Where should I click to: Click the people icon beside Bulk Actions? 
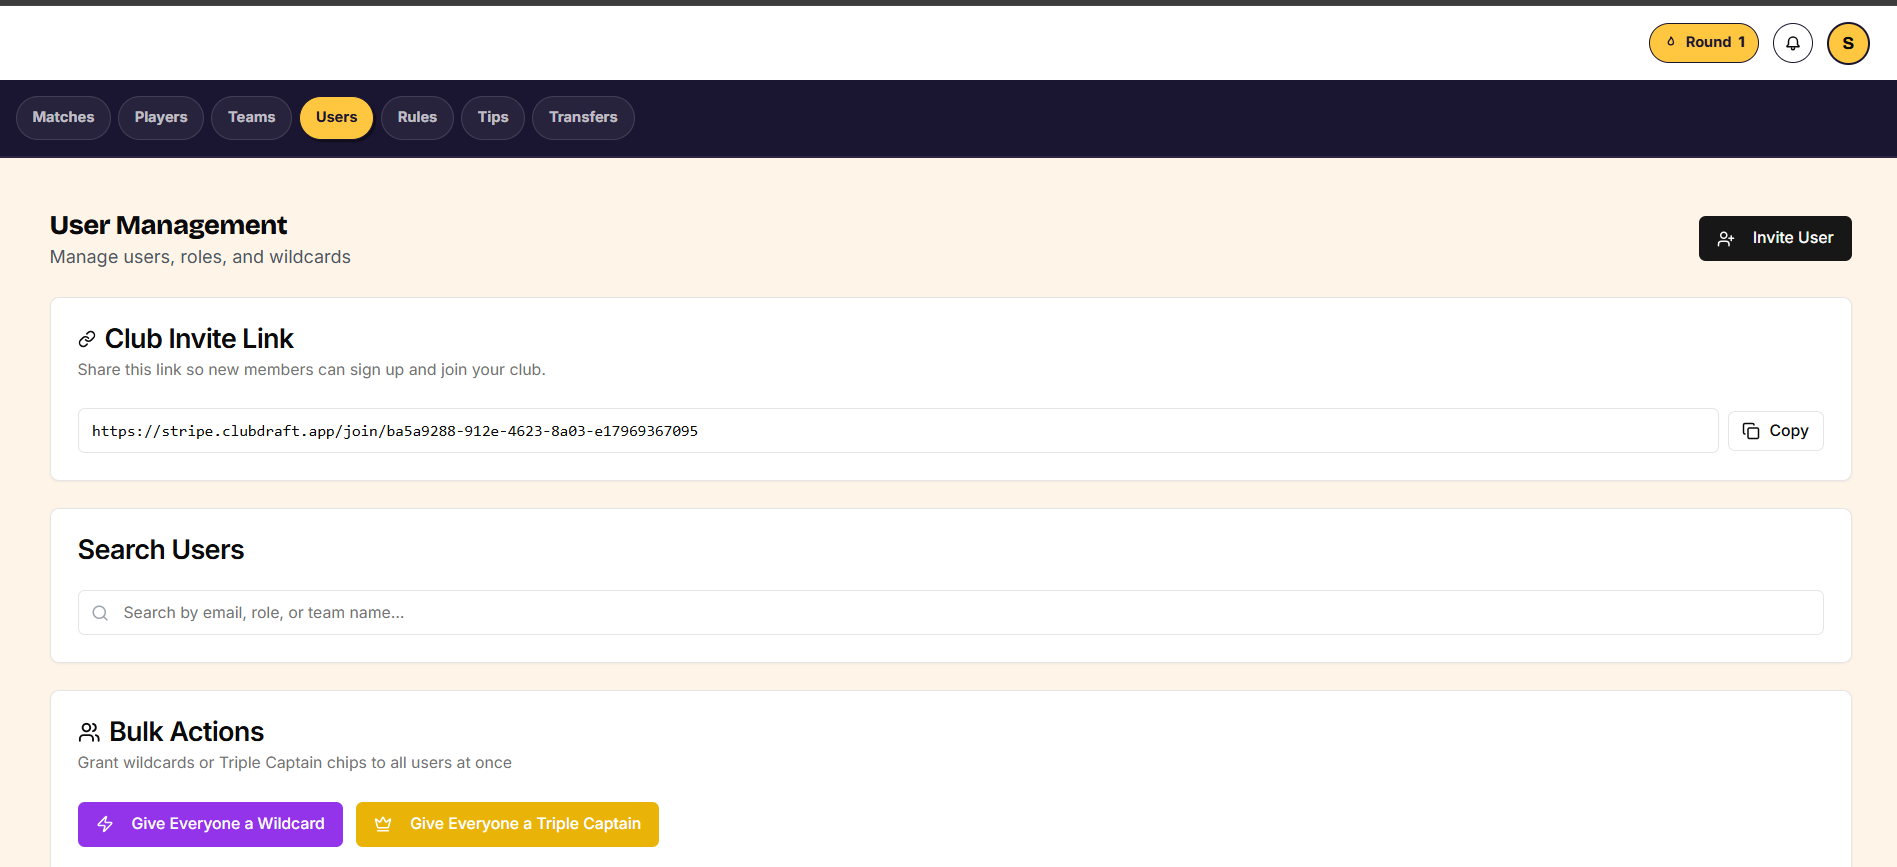[89, 732]
